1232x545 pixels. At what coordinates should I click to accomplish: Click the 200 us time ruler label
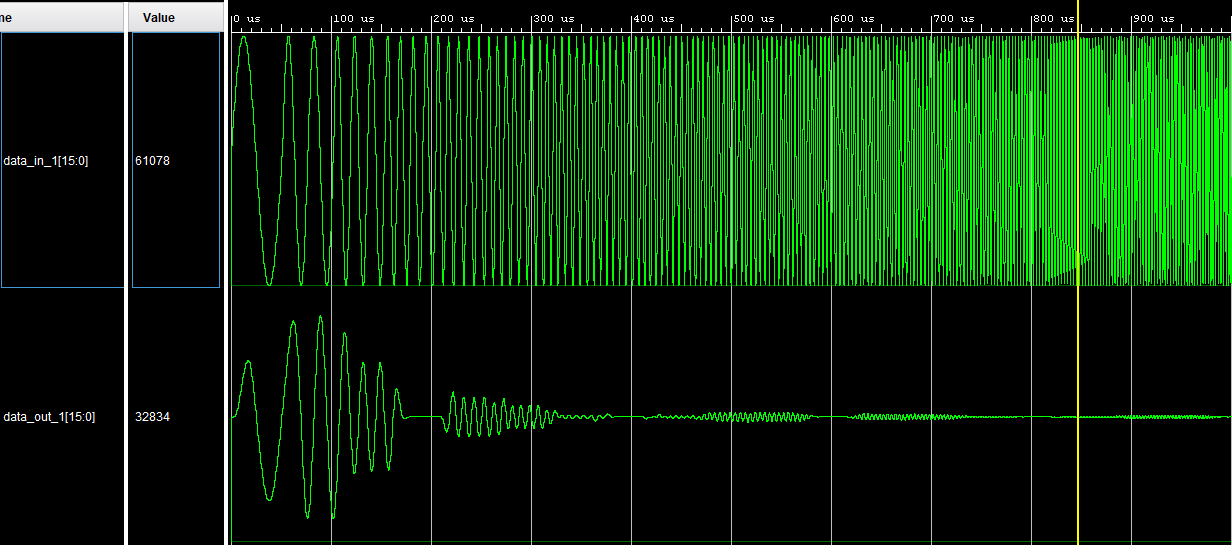coord(454,18)
